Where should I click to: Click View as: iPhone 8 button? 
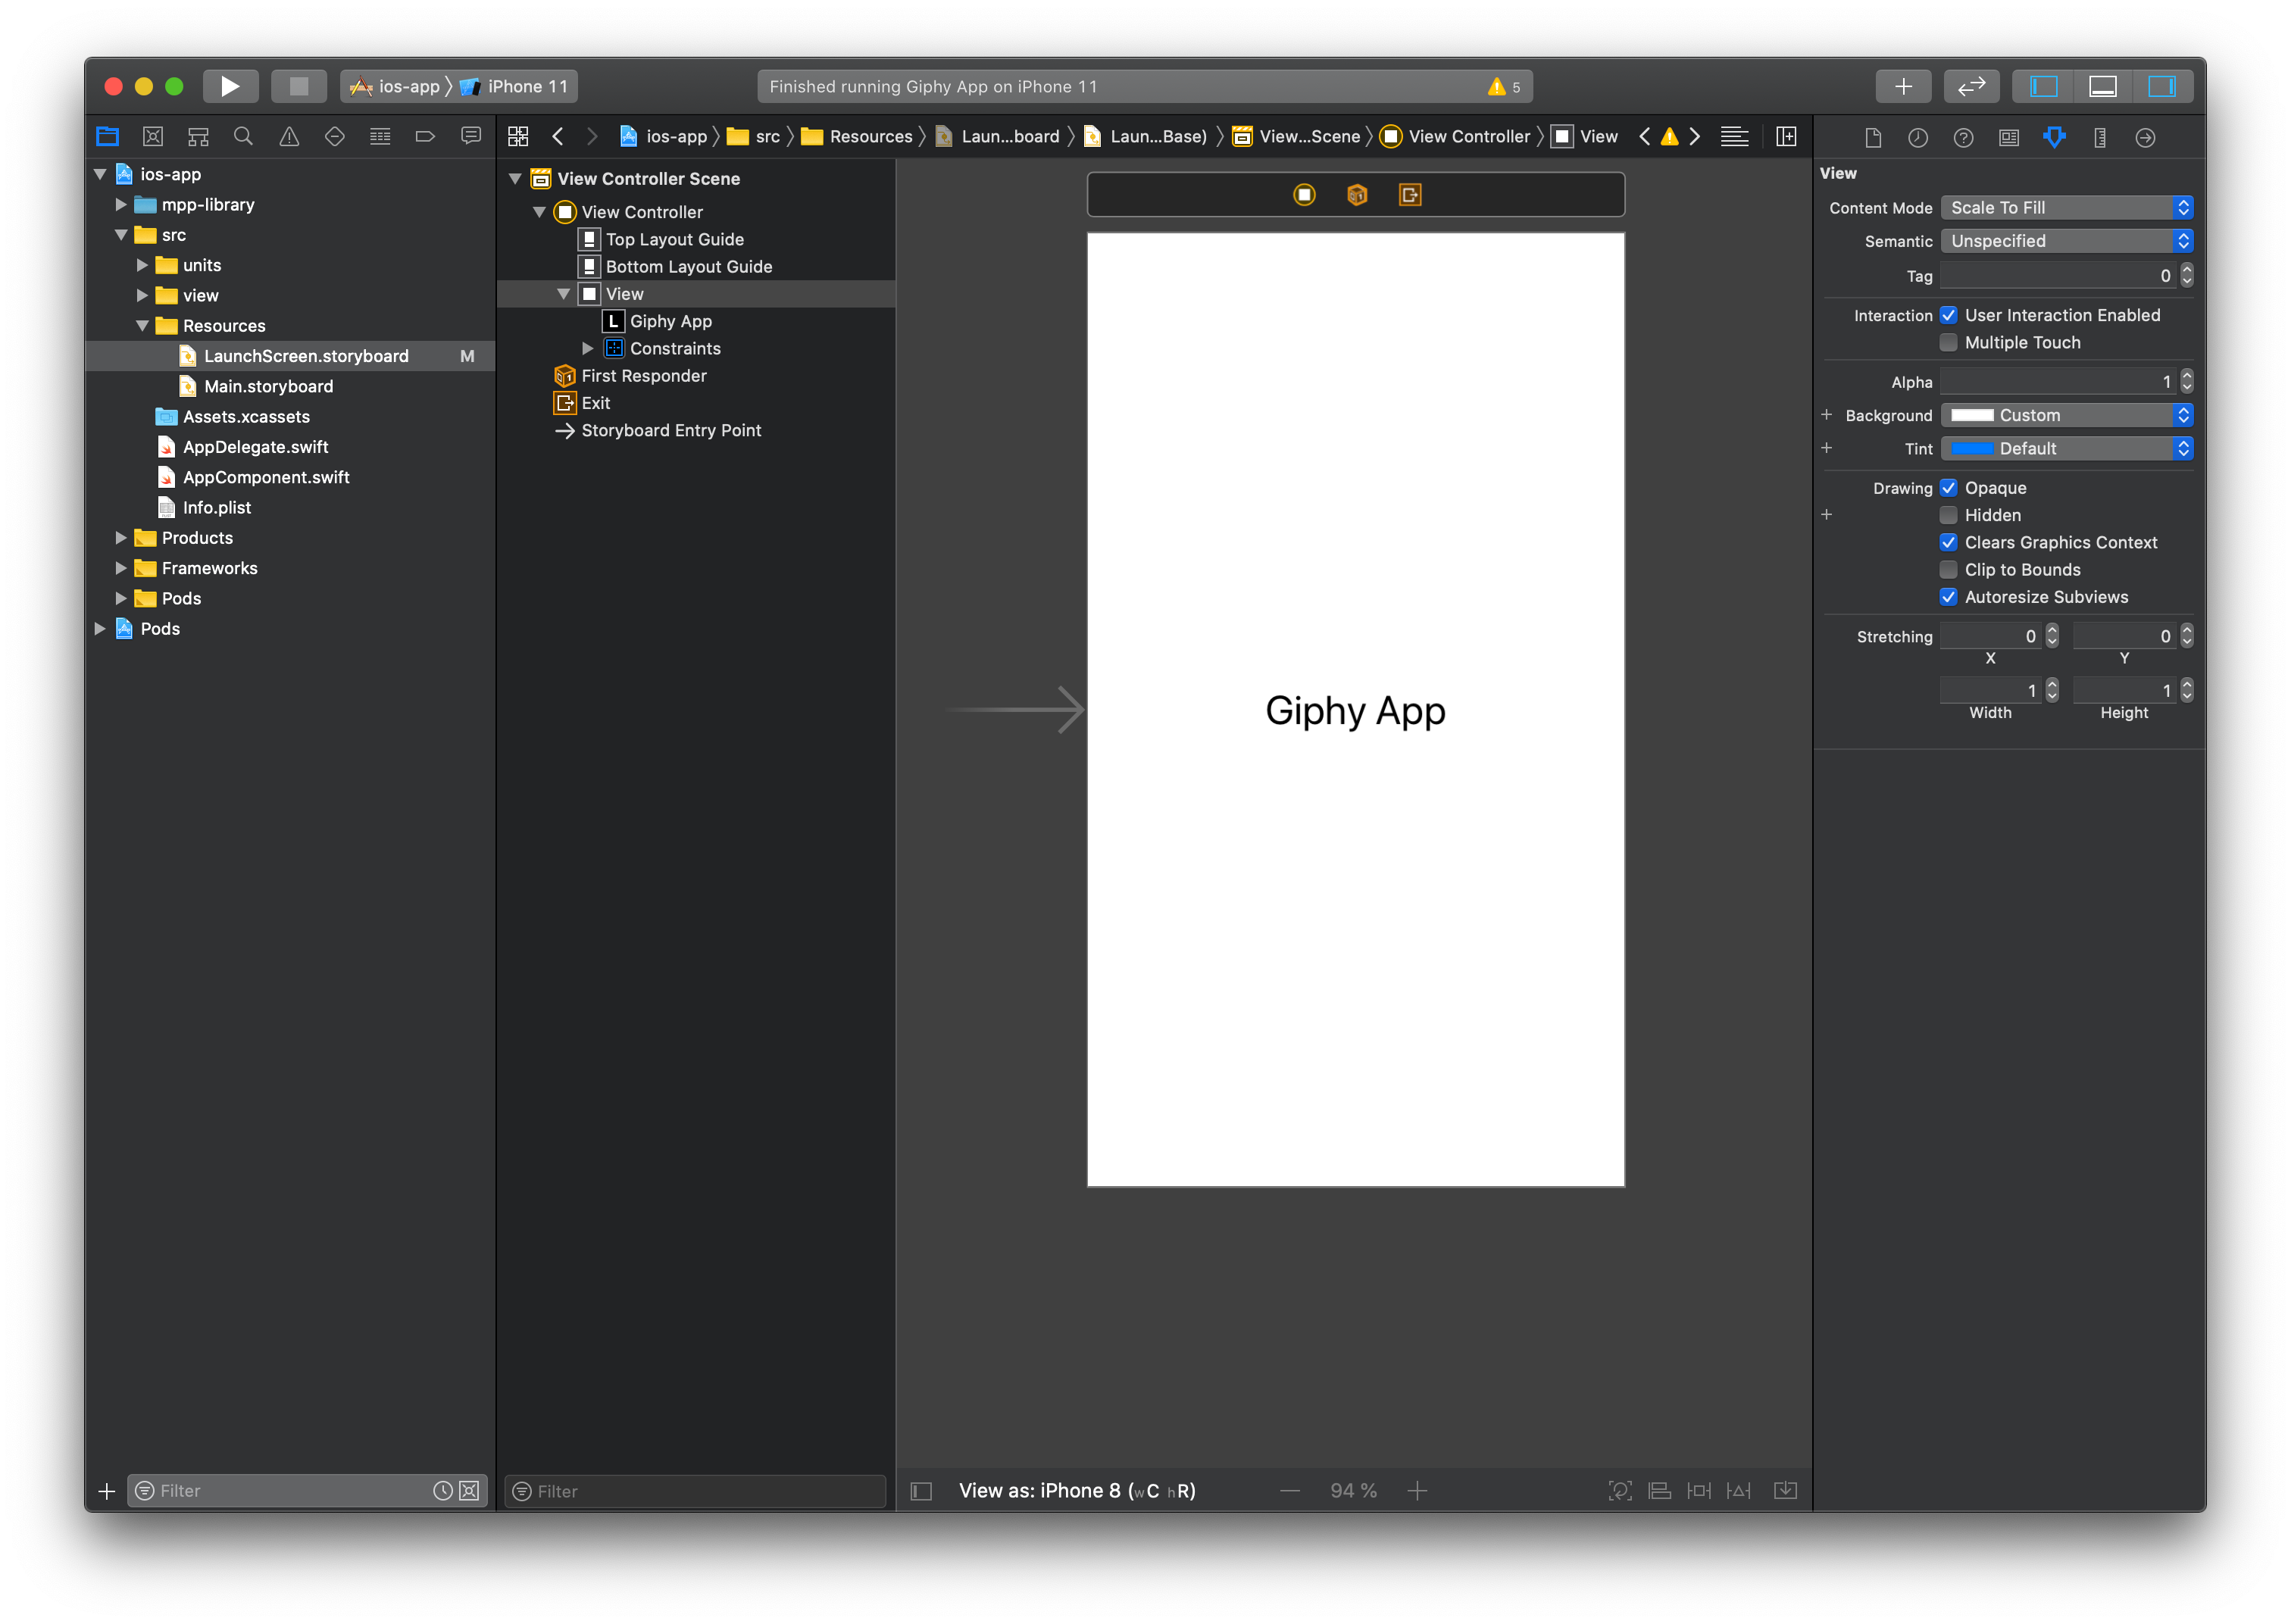[1076, 1491]
